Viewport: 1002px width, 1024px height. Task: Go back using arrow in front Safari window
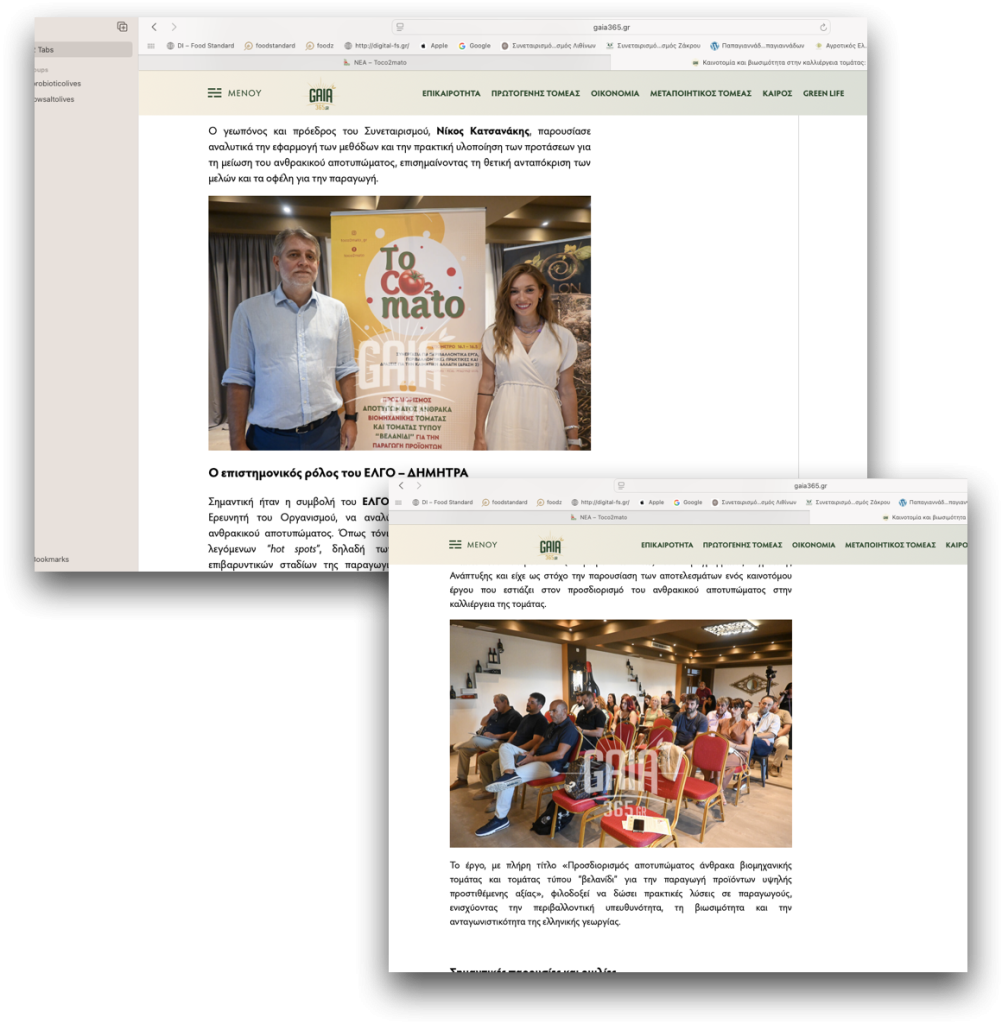(402, 486)
